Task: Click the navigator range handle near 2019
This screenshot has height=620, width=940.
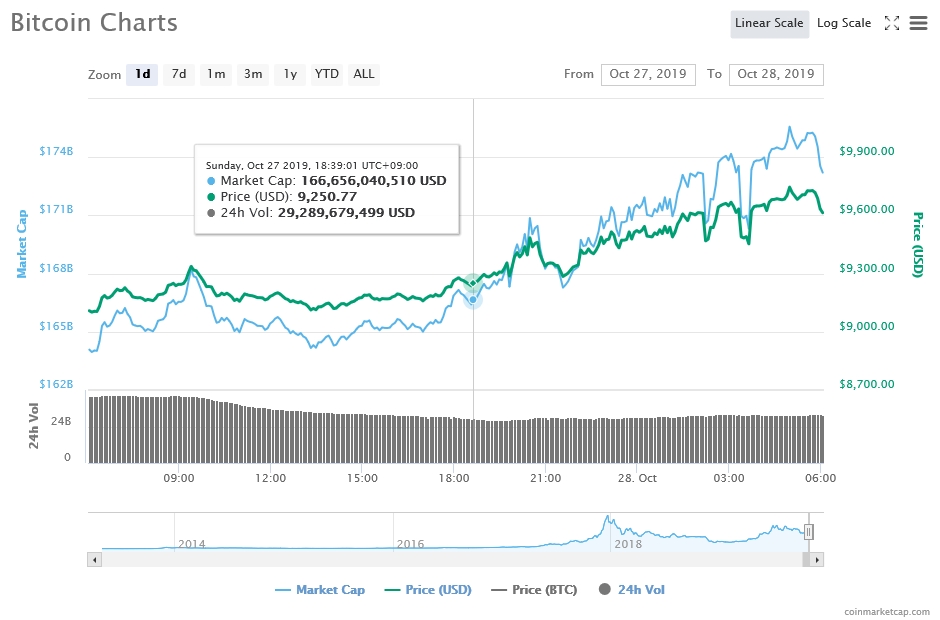Action: point(809,532)
